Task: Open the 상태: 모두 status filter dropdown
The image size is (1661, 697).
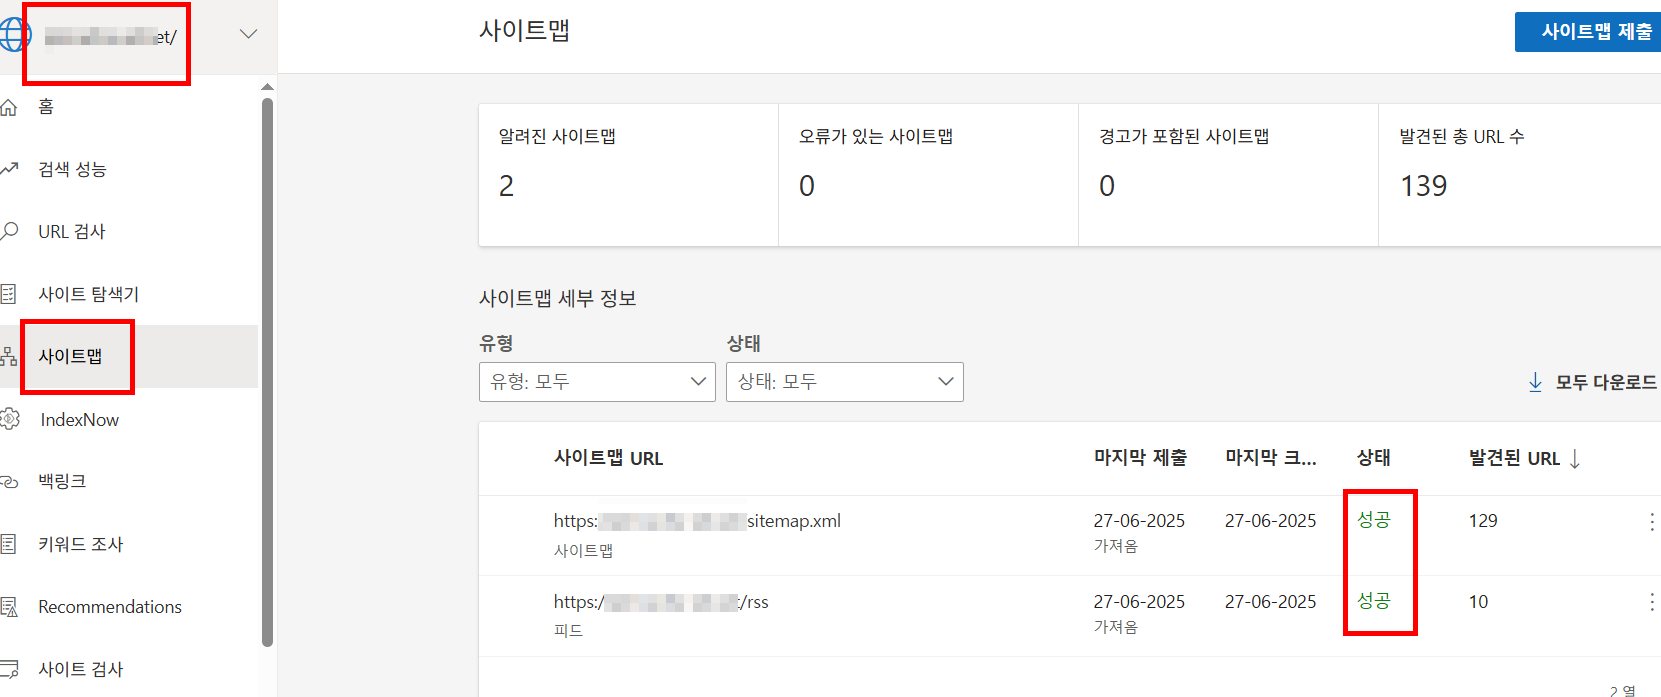Action: point(844,381)
